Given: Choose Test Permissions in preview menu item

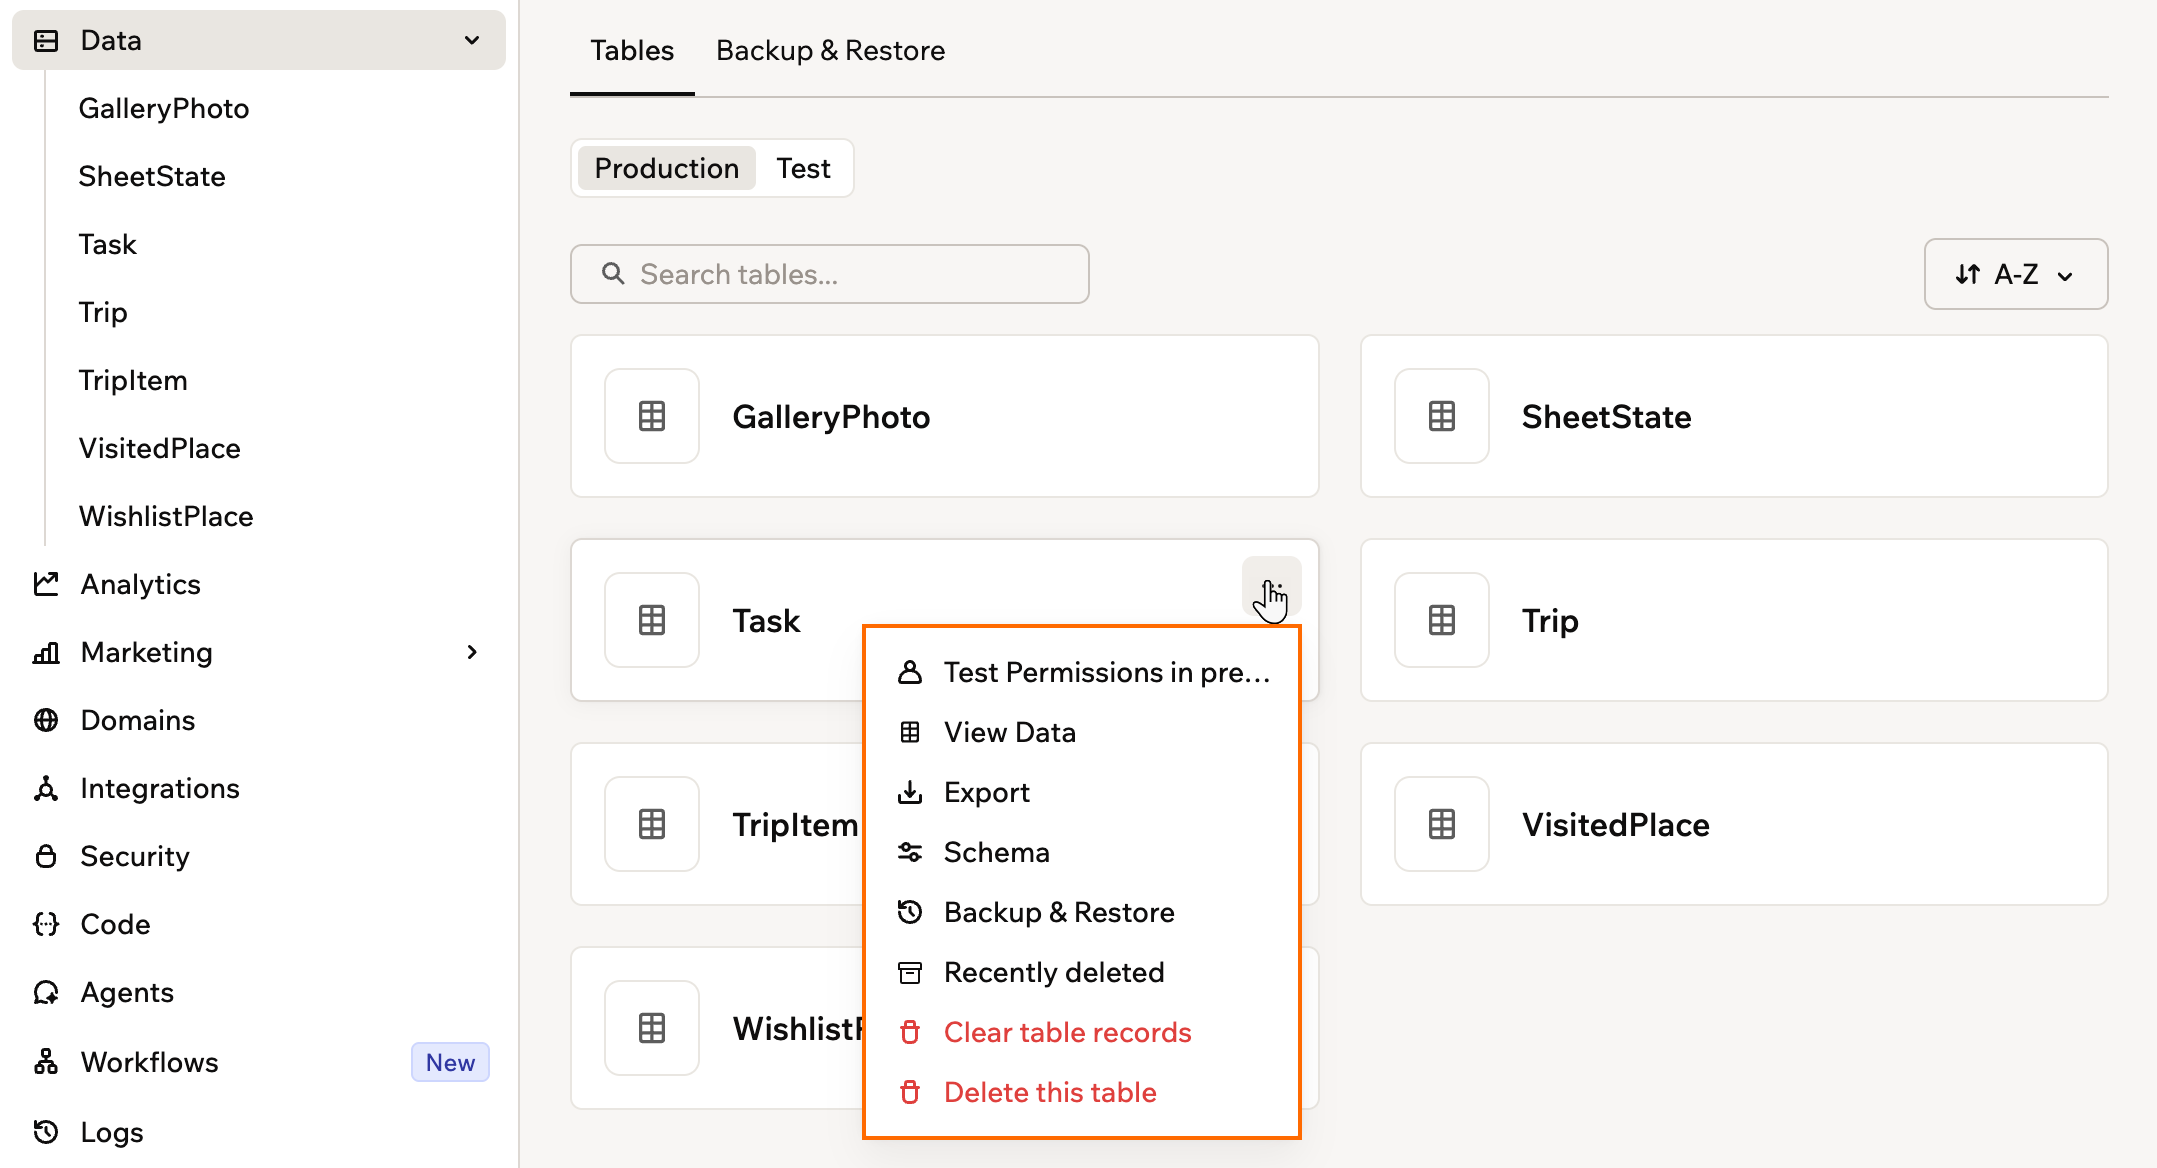Looking at the screenshot, I should 1082,672.
